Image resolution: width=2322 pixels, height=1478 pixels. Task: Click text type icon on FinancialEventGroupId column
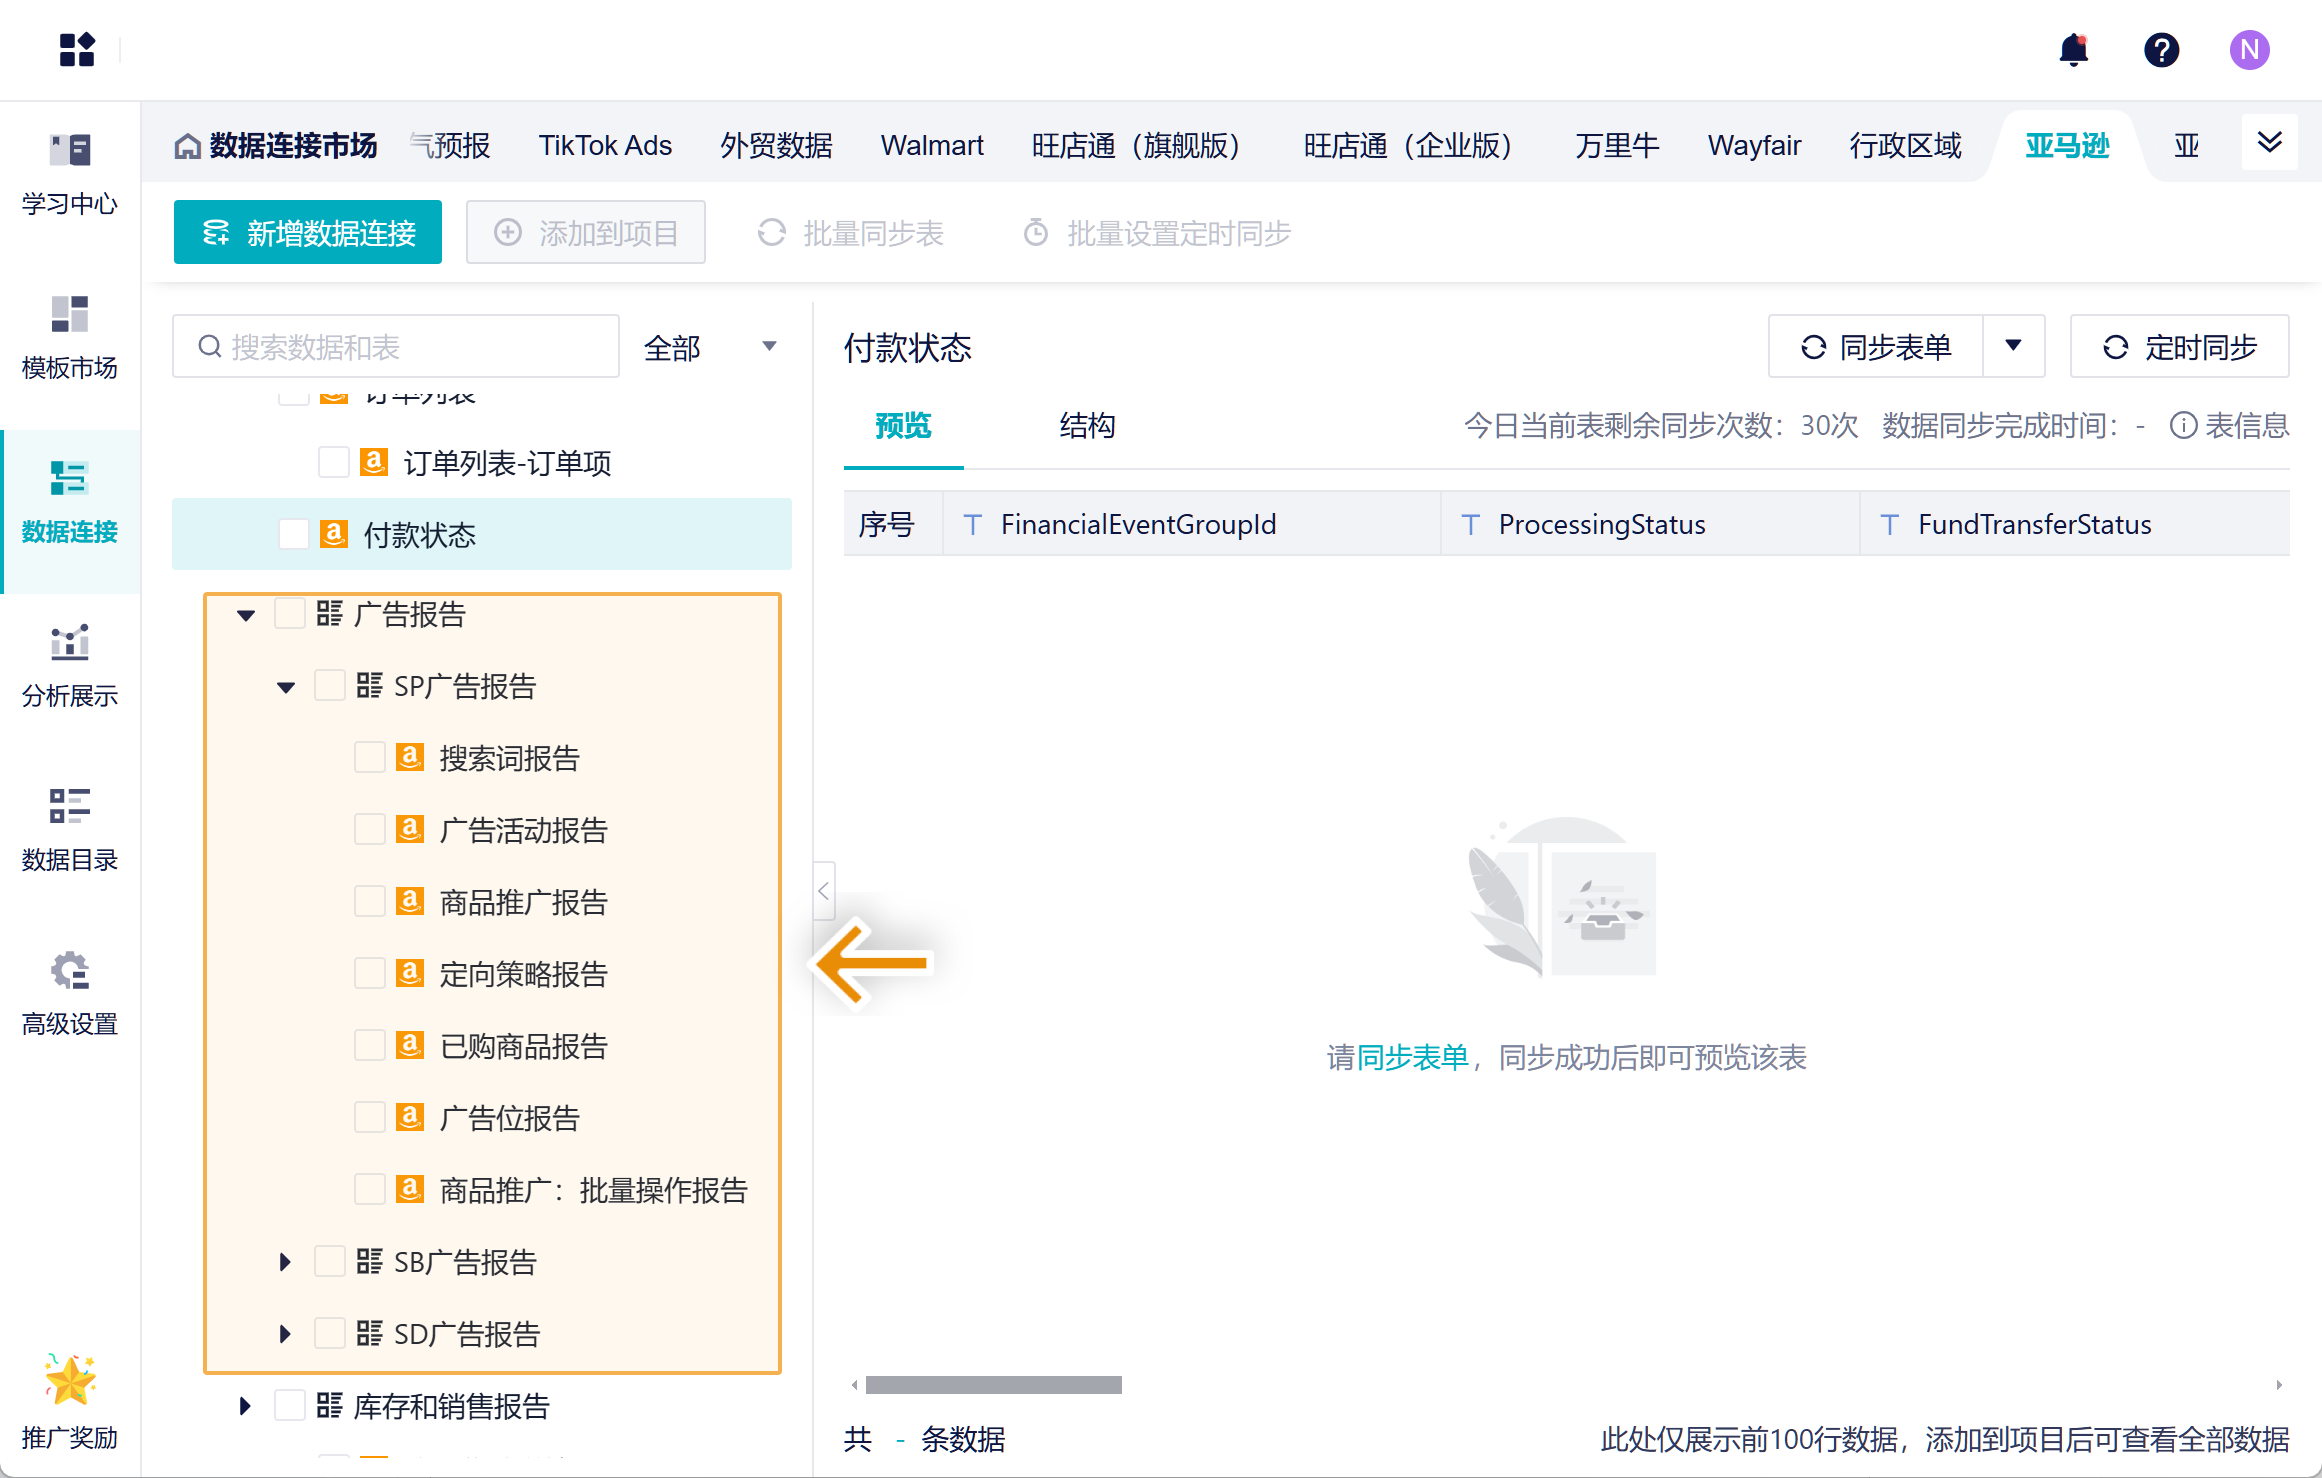coord(973,524)
